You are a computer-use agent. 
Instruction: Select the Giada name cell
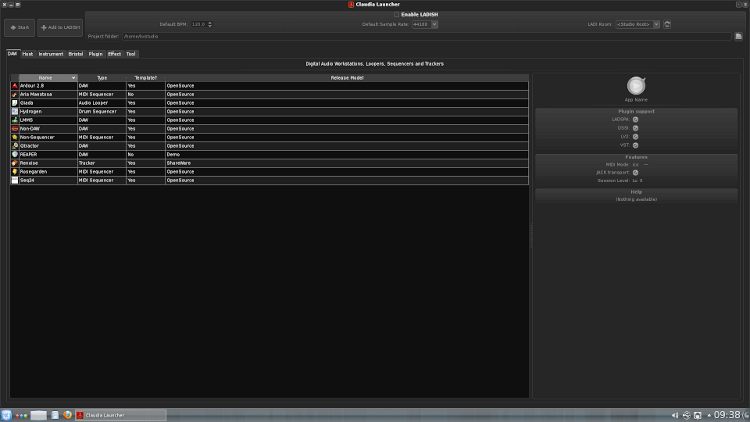(48, 103)
